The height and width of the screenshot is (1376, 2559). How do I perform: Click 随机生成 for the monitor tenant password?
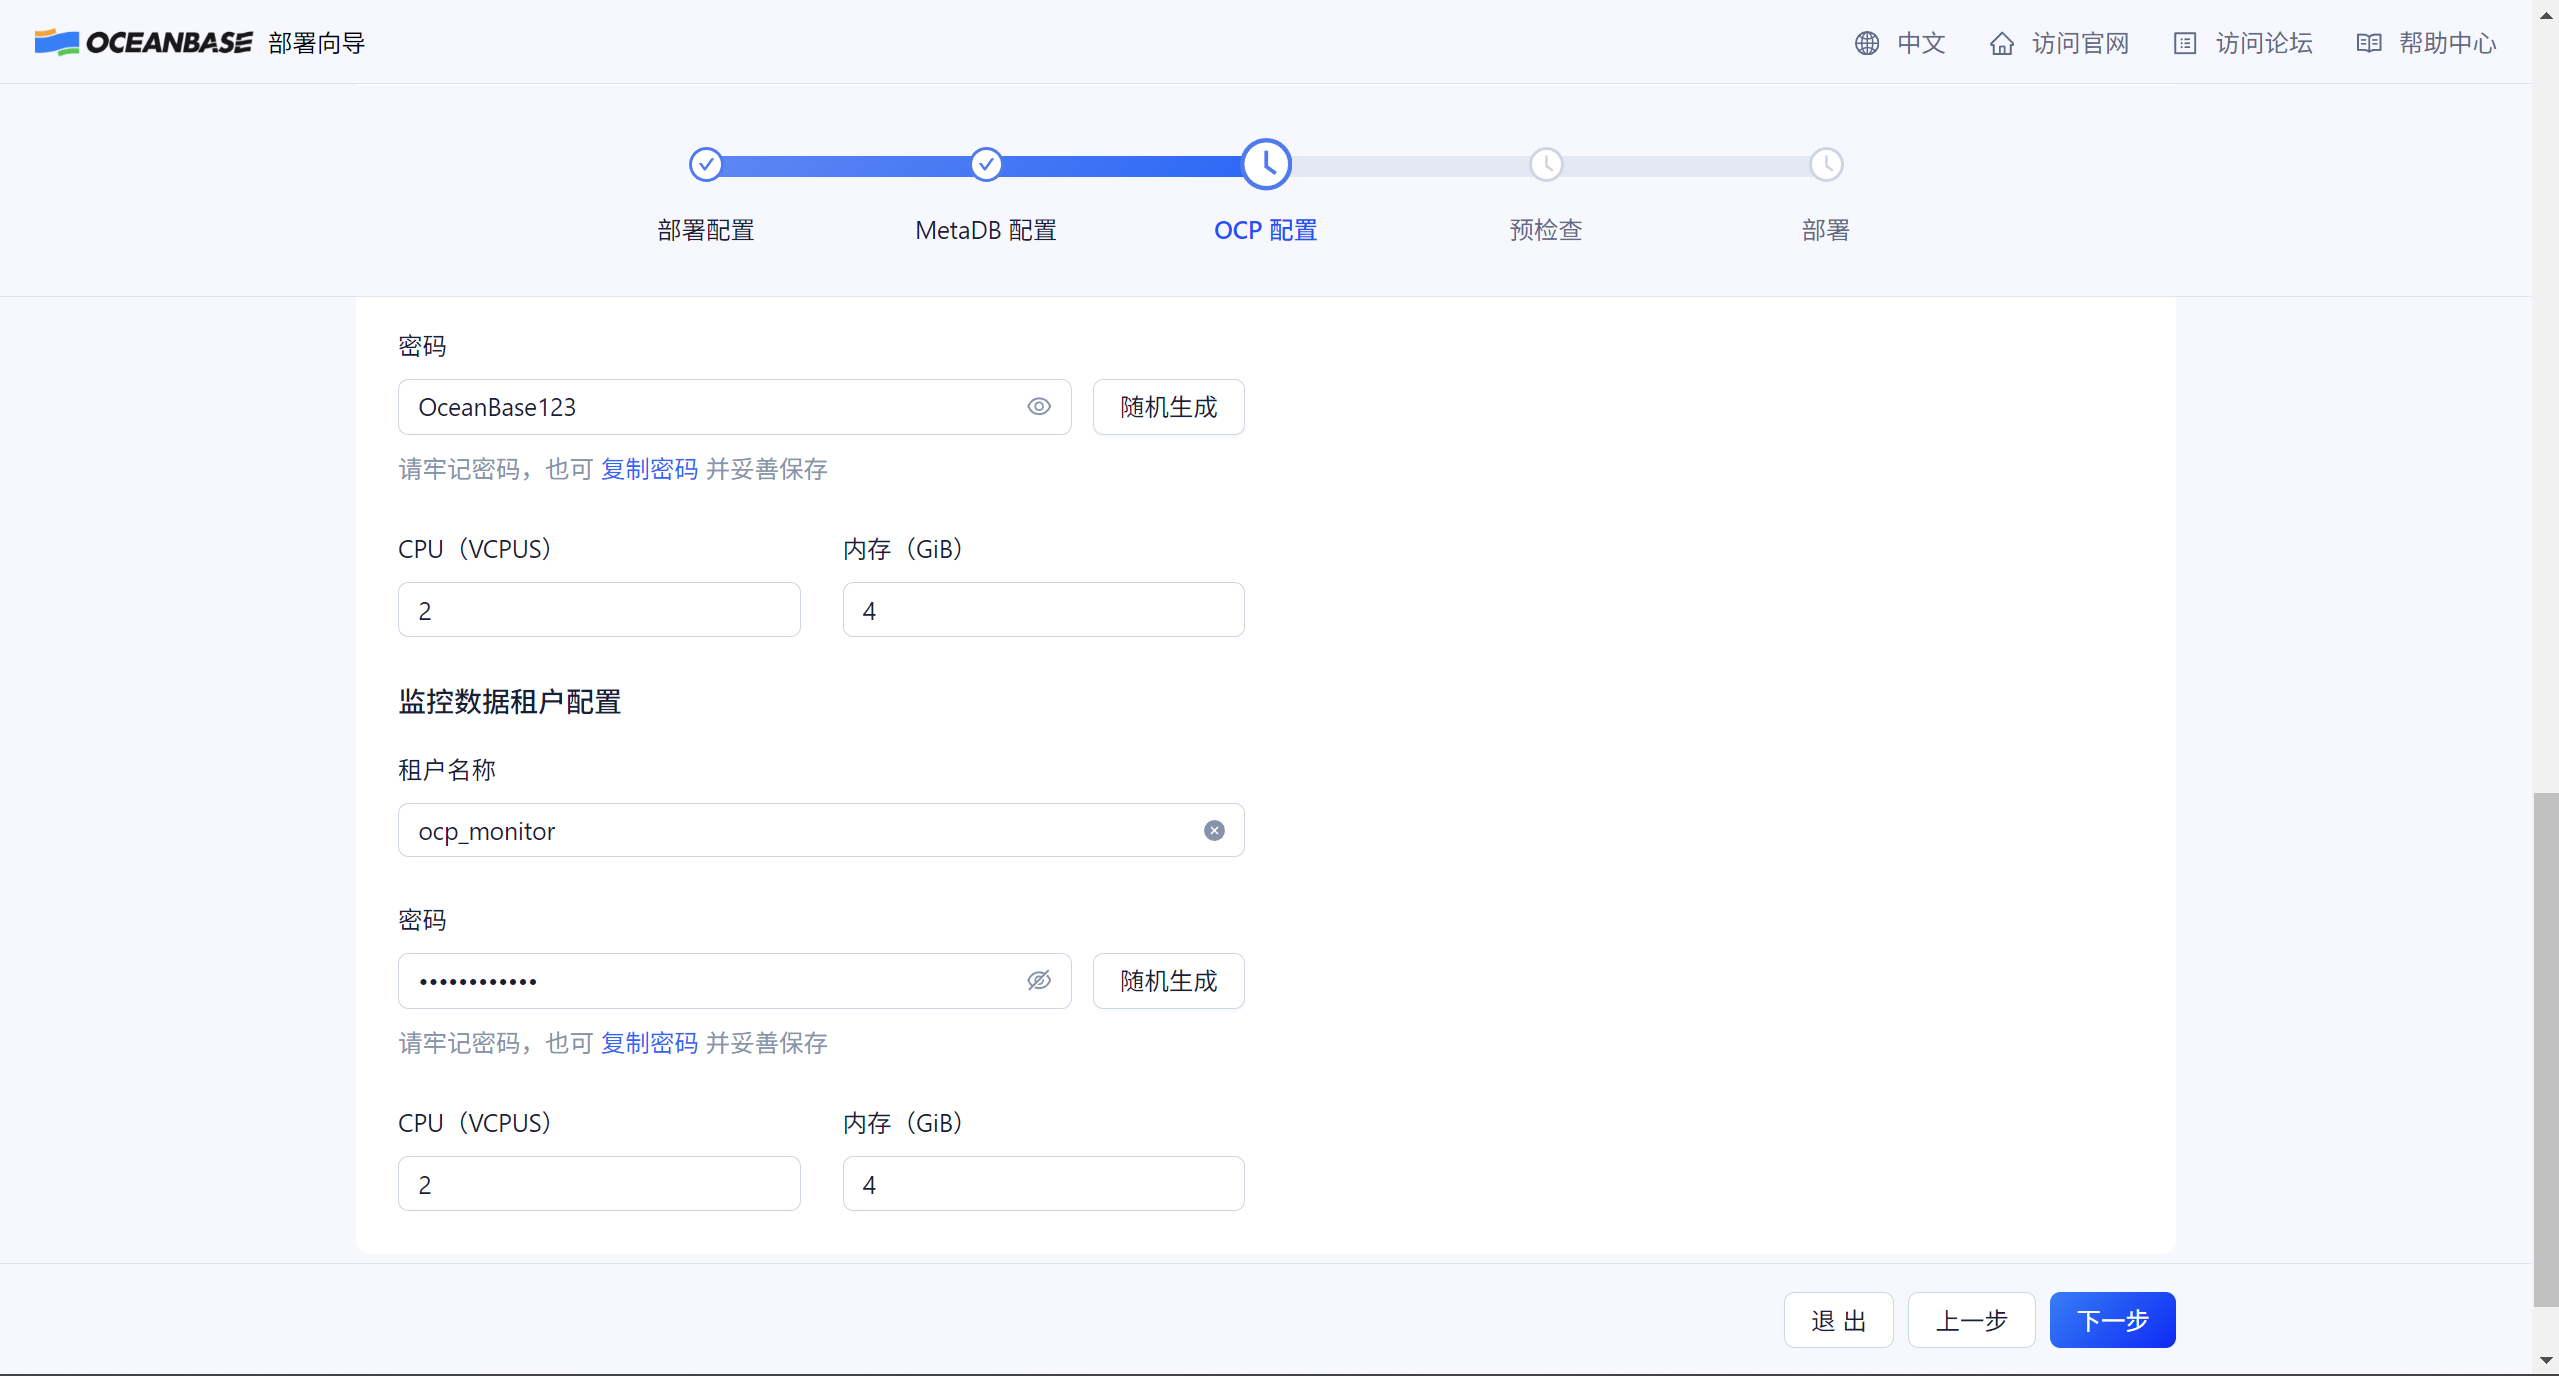tap(1168, 980)
